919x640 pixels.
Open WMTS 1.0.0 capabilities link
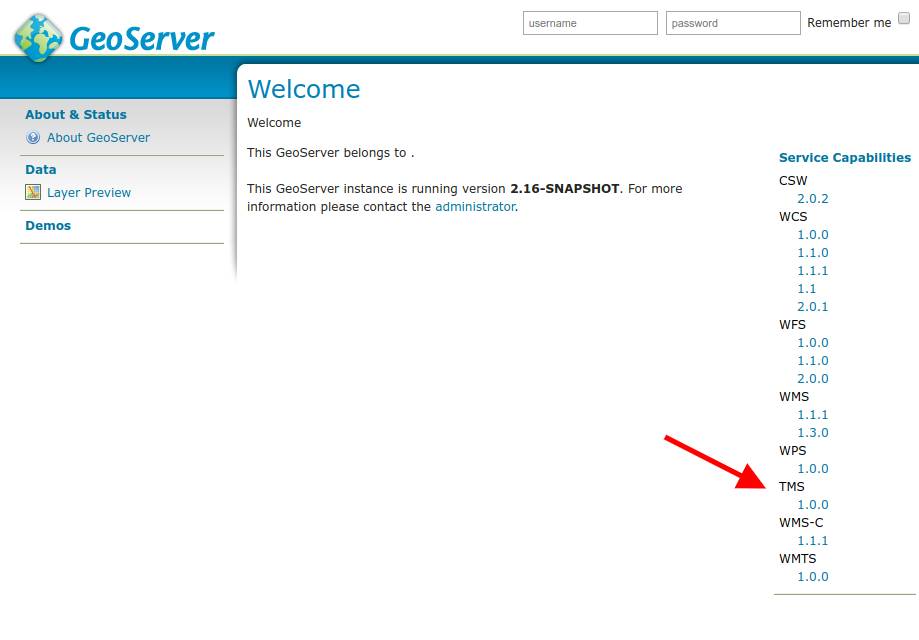[x=812, y=577]
